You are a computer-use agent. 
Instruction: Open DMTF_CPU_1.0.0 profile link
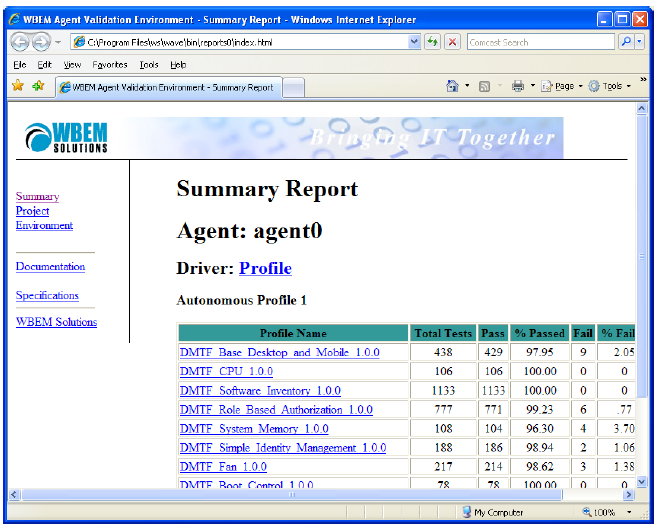click(x=226, y=372)
